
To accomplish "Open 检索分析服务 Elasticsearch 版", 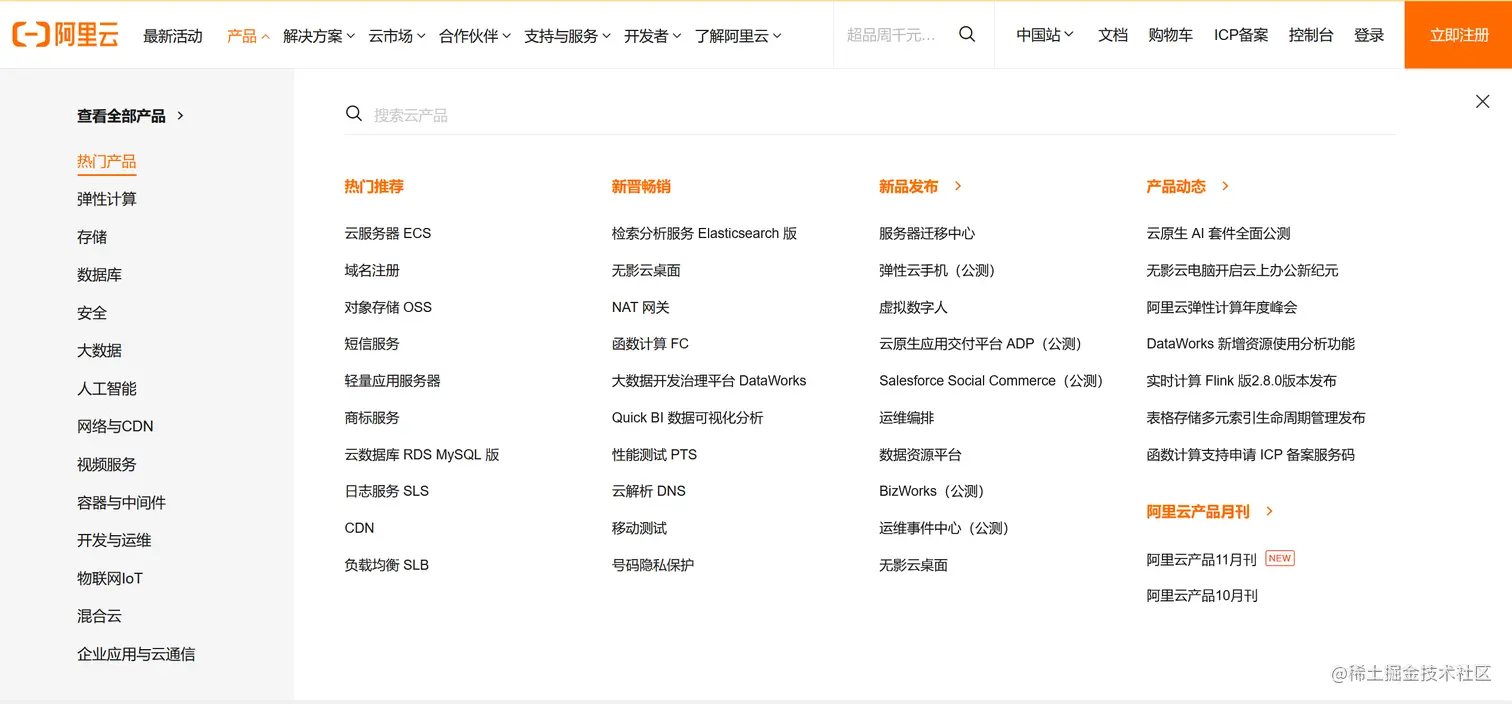I will point(705,233).
